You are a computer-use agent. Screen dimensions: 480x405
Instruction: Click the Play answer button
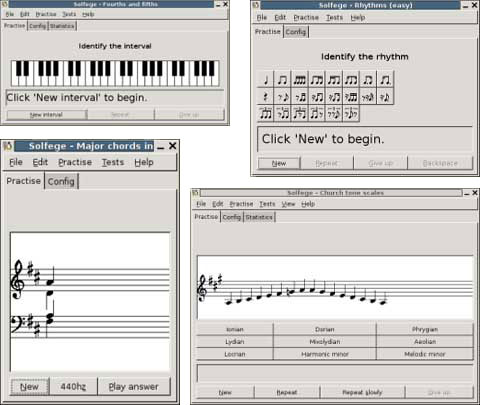tap(134, 387)
